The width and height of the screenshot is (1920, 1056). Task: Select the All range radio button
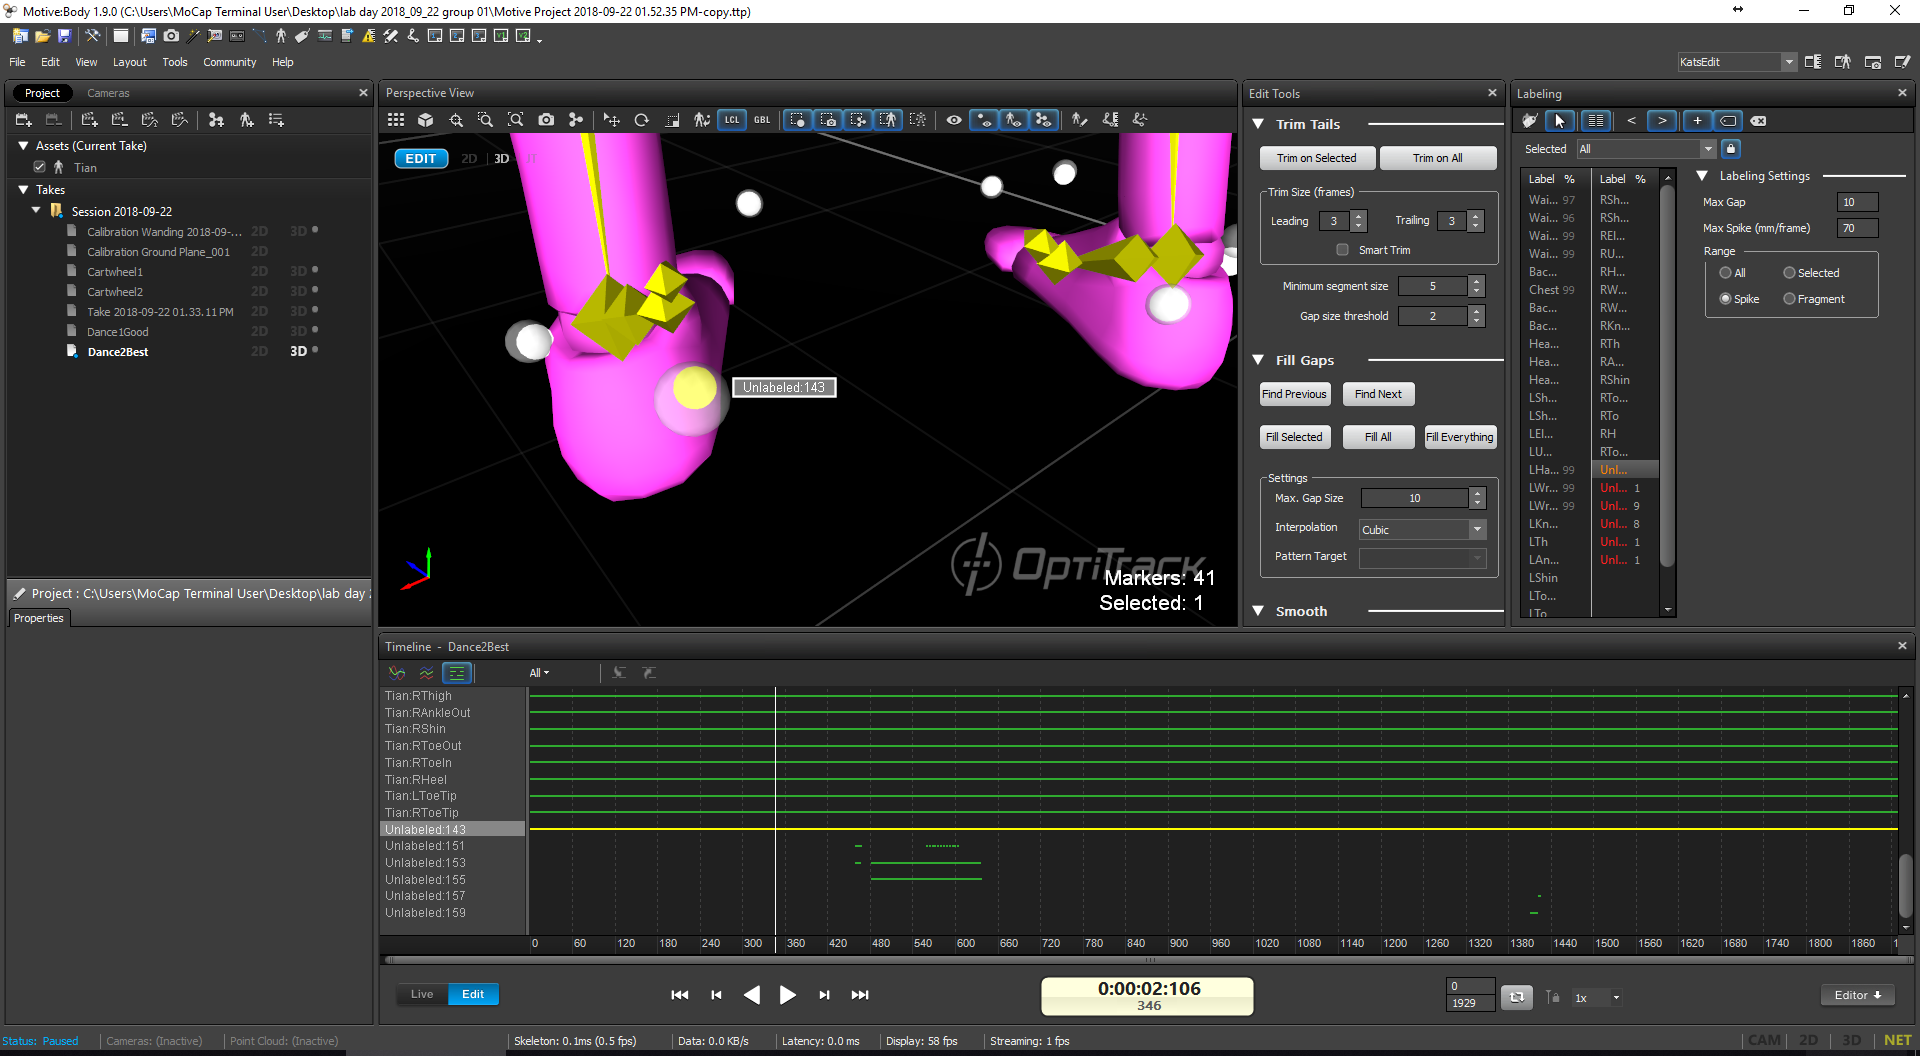coord(1725,273)
